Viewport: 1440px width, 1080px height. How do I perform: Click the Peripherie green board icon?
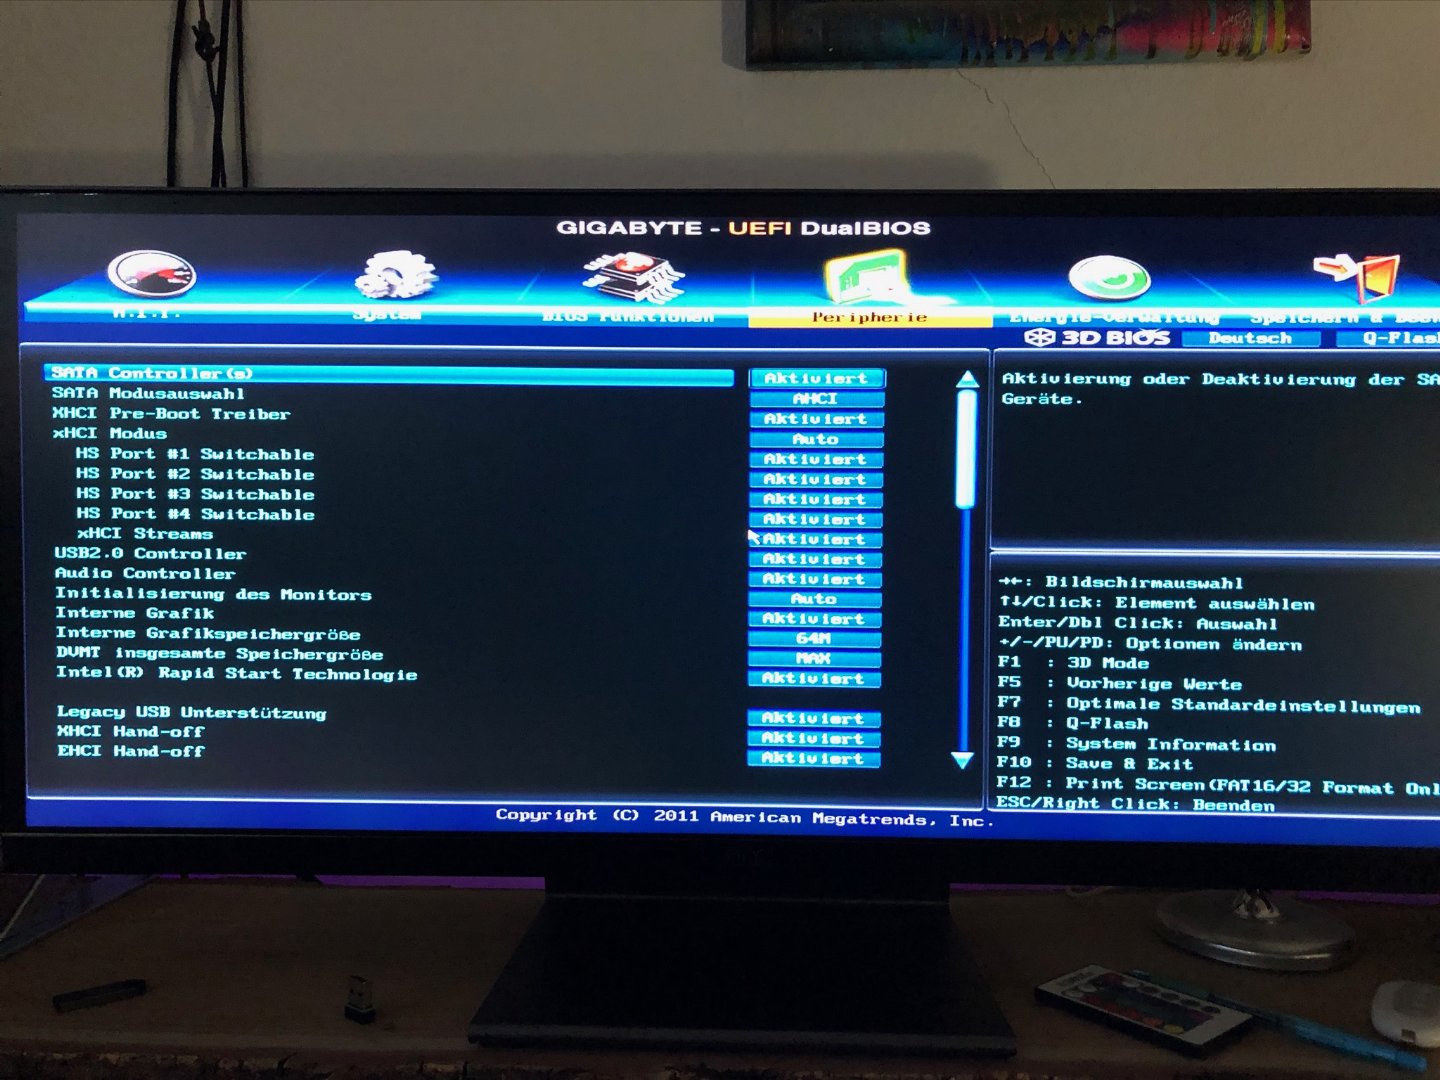[867, 277]
